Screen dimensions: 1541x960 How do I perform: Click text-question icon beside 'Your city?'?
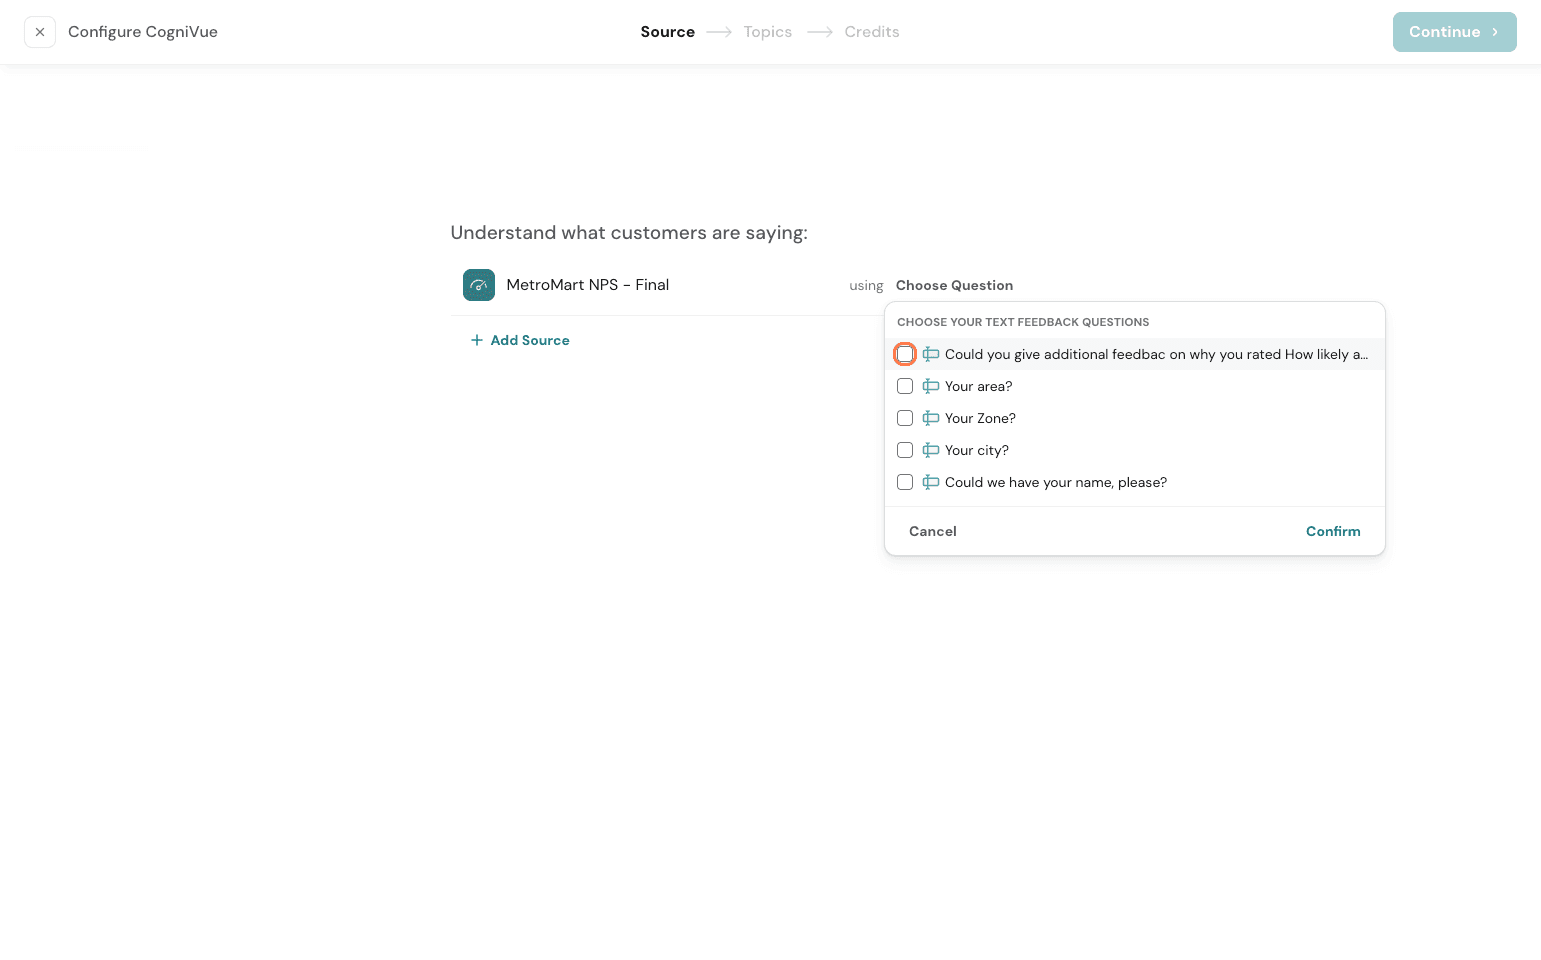(931, 450)
